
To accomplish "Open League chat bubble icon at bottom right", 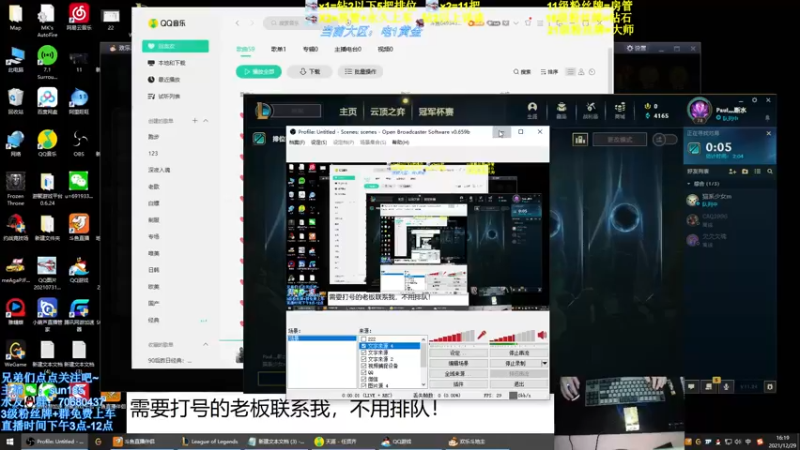I will 691,387.
